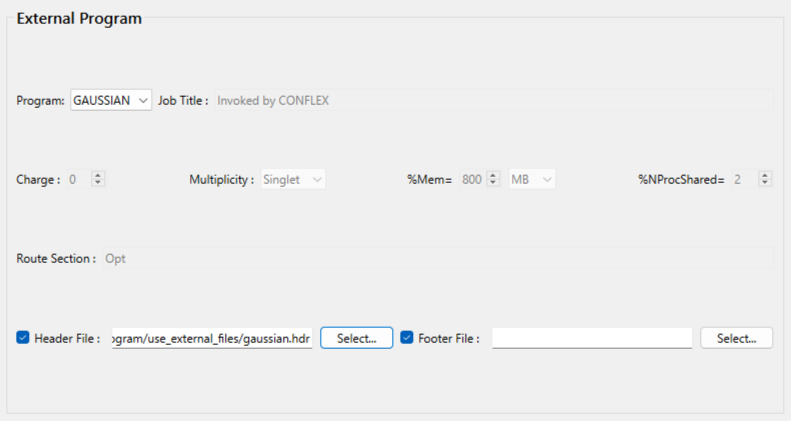Screen dimensions: 791x421
Task: Click the %NProcShared value box showing 2
Action: coord(742,179)
